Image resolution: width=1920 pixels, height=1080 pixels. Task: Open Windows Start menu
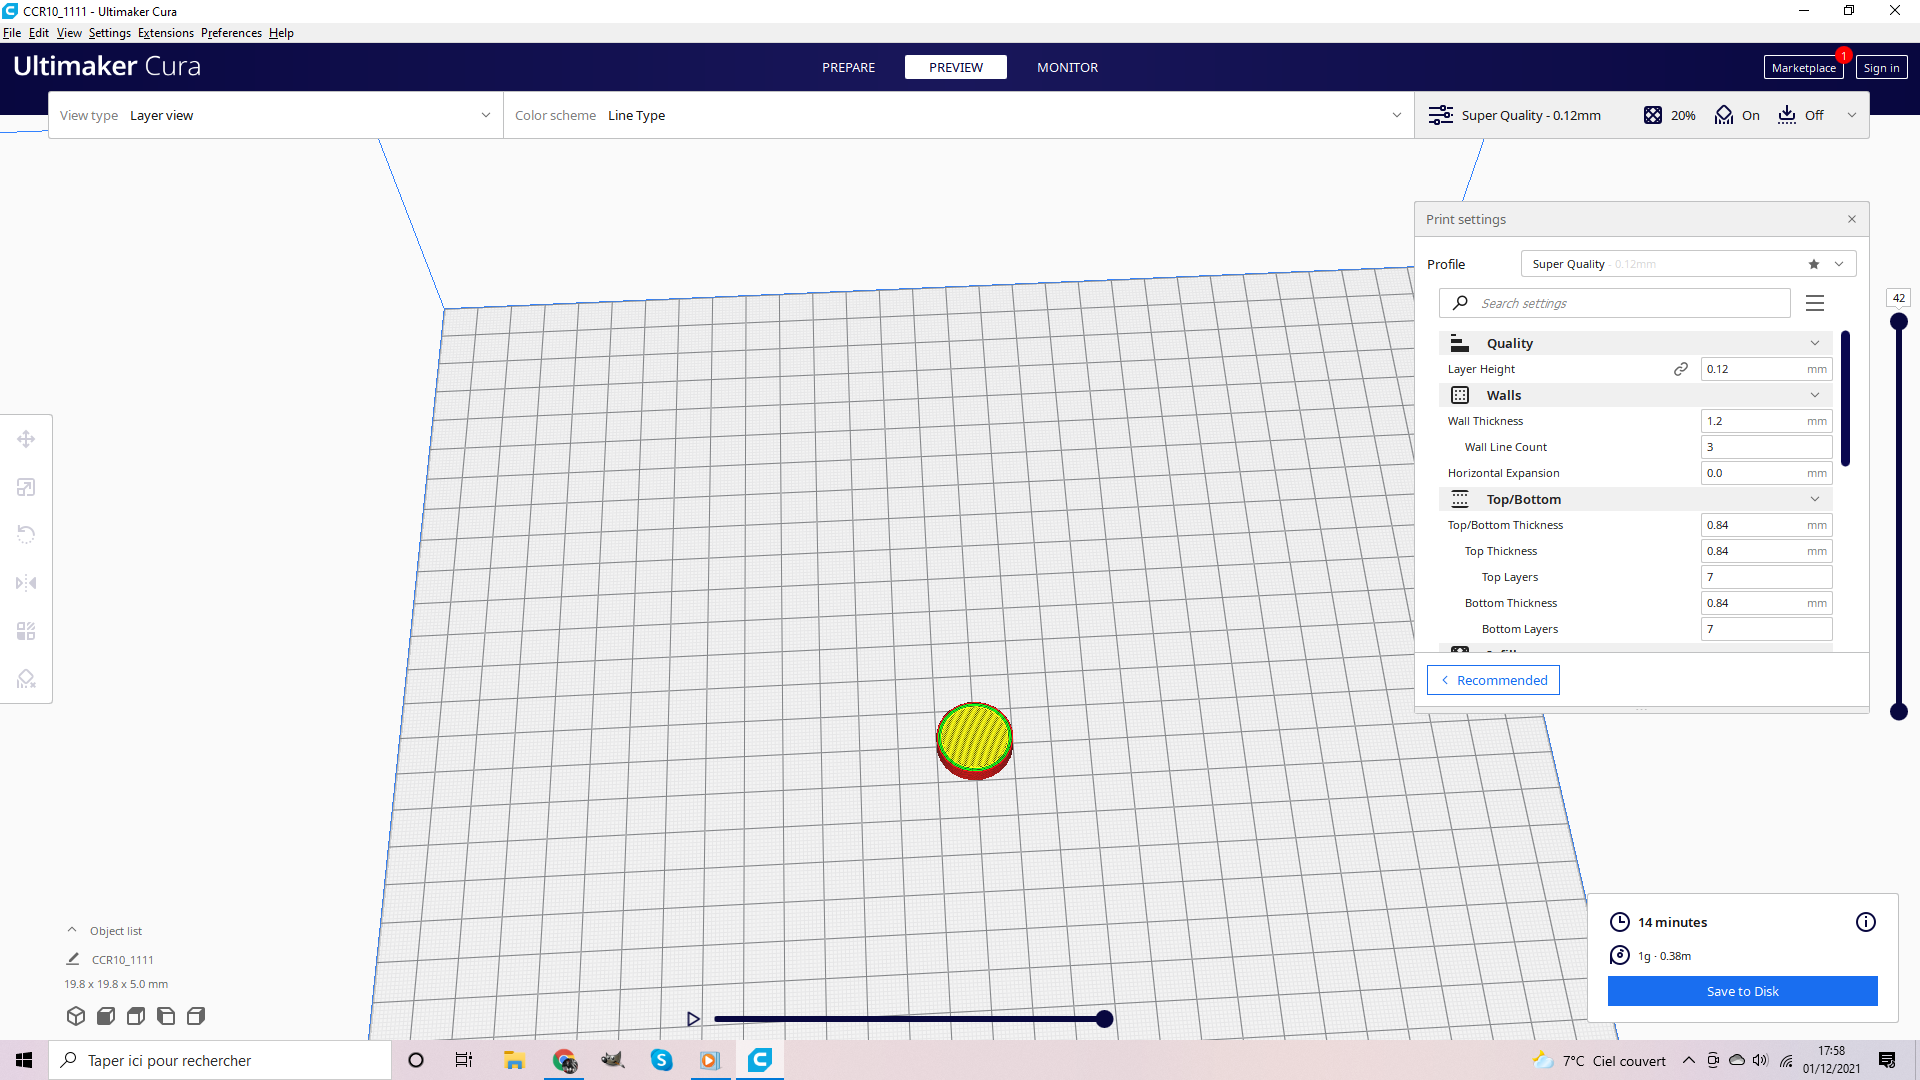tap(24, 1060)
